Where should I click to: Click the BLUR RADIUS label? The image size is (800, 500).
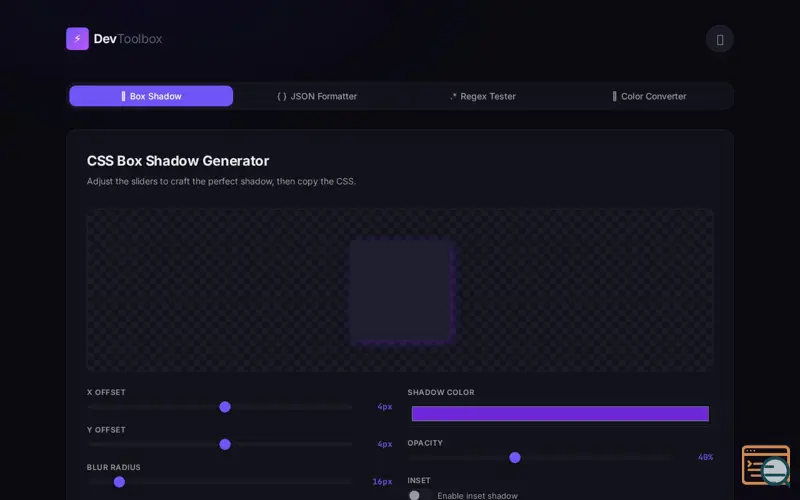[x=113, y=467]
